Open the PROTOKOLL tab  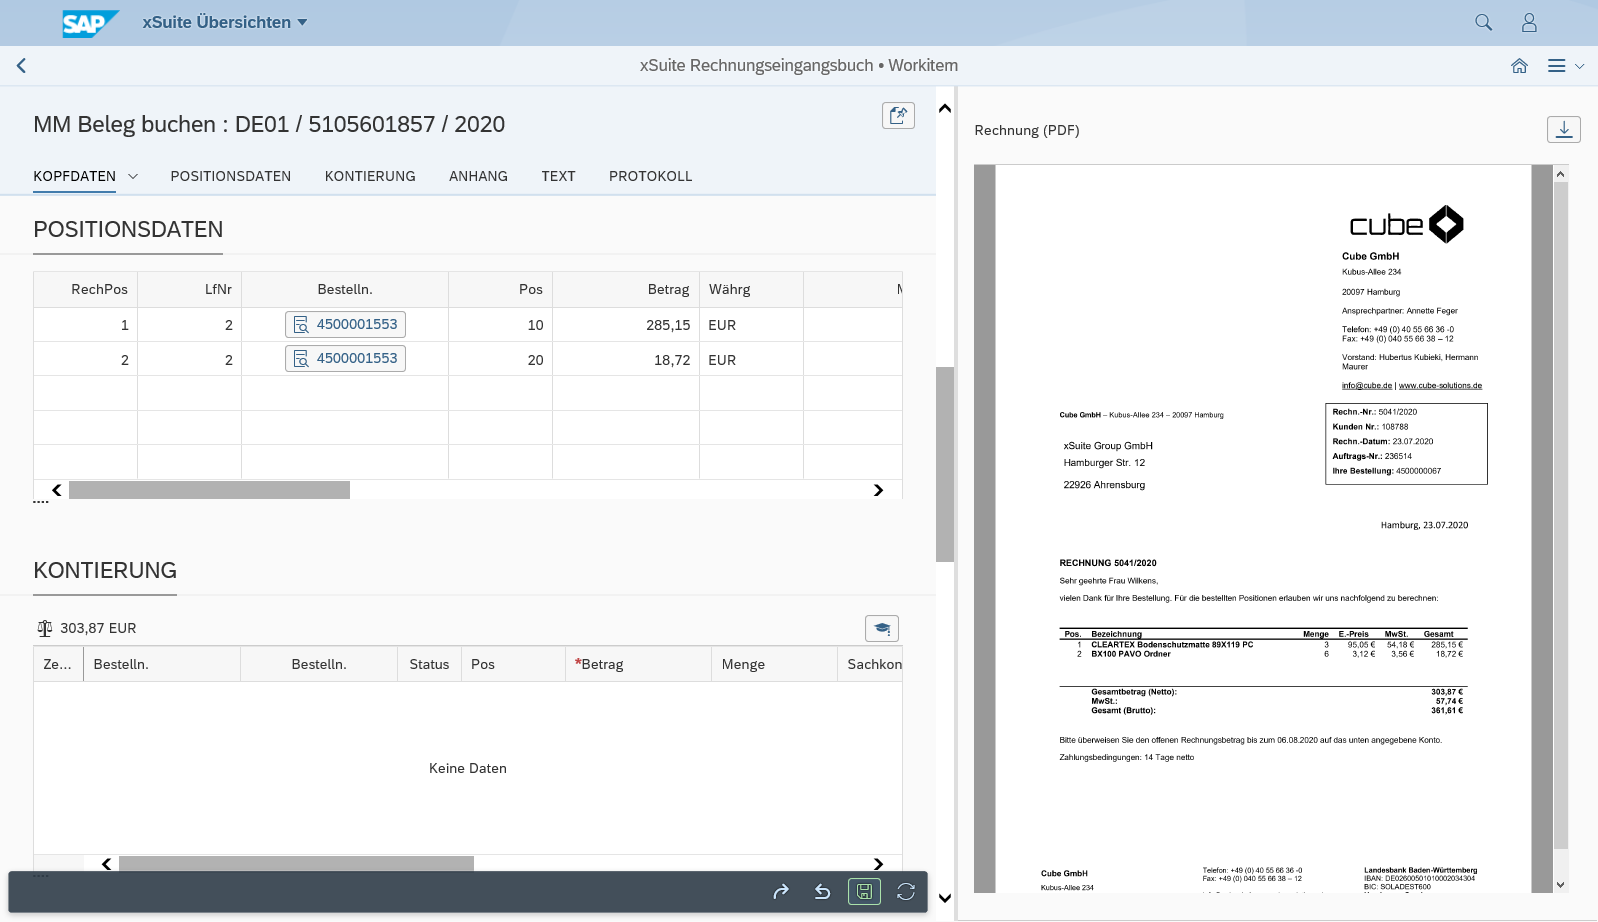pyautogui.click(x=650, y=177)
